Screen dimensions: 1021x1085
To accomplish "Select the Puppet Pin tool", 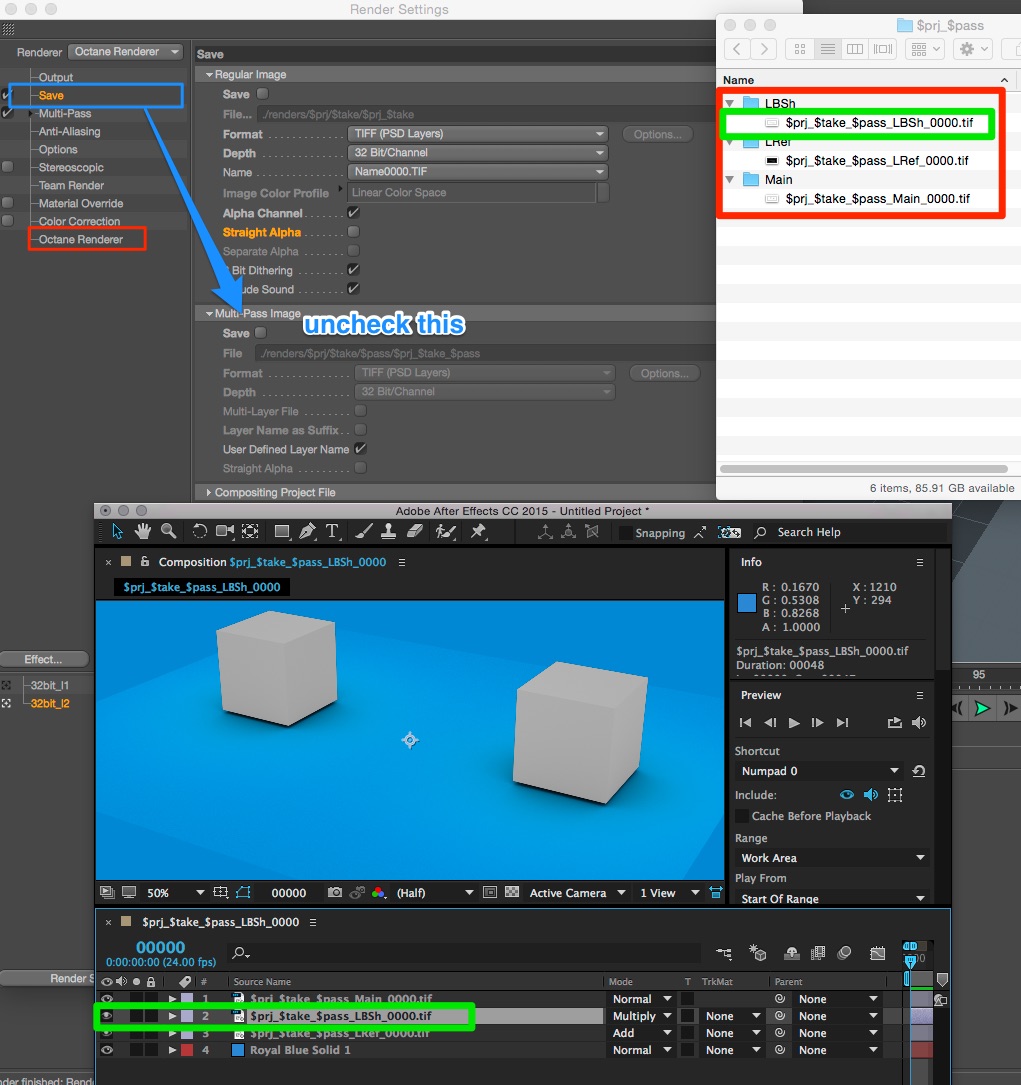I will pos(478,531).
